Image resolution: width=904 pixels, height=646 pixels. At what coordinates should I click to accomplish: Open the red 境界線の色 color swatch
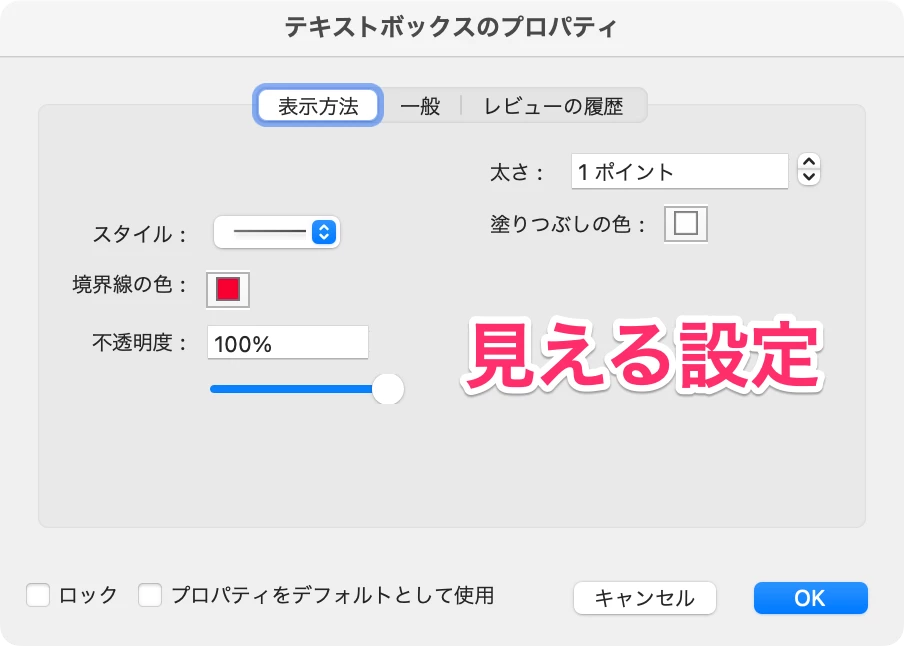[228, 289]
